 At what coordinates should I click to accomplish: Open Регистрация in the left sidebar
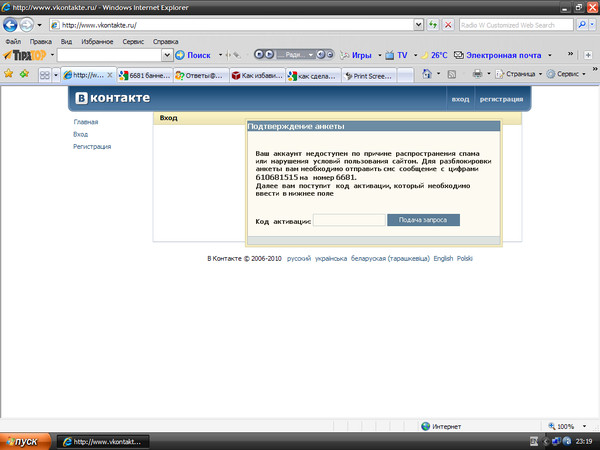coord(92,146)
